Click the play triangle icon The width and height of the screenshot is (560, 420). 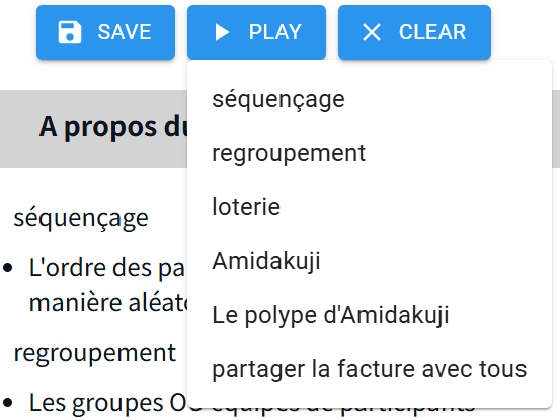click(222, 32)
